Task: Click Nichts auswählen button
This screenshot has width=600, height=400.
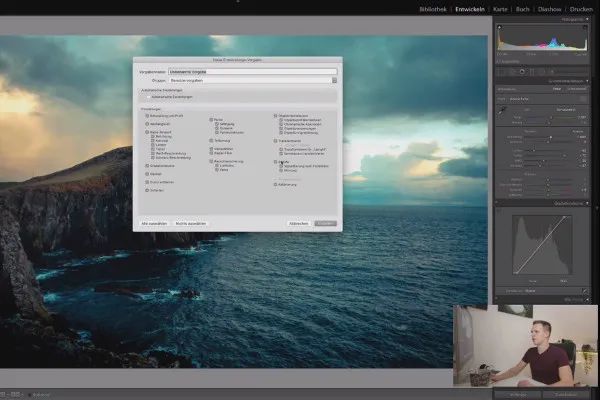Action: [x=191, y=224]
